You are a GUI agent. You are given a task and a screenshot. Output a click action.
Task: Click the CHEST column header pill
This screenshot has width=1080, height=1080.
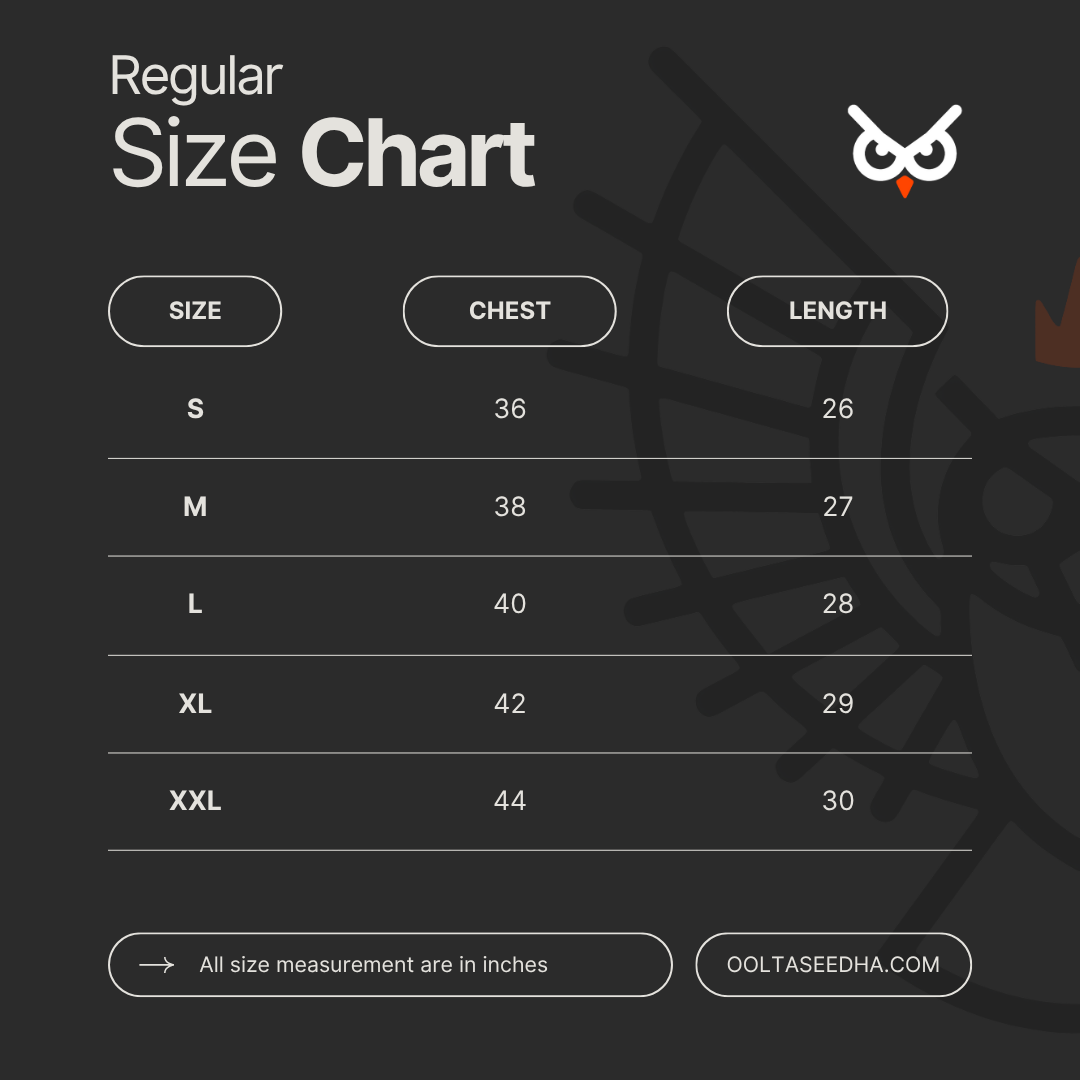tap(509, 311)
